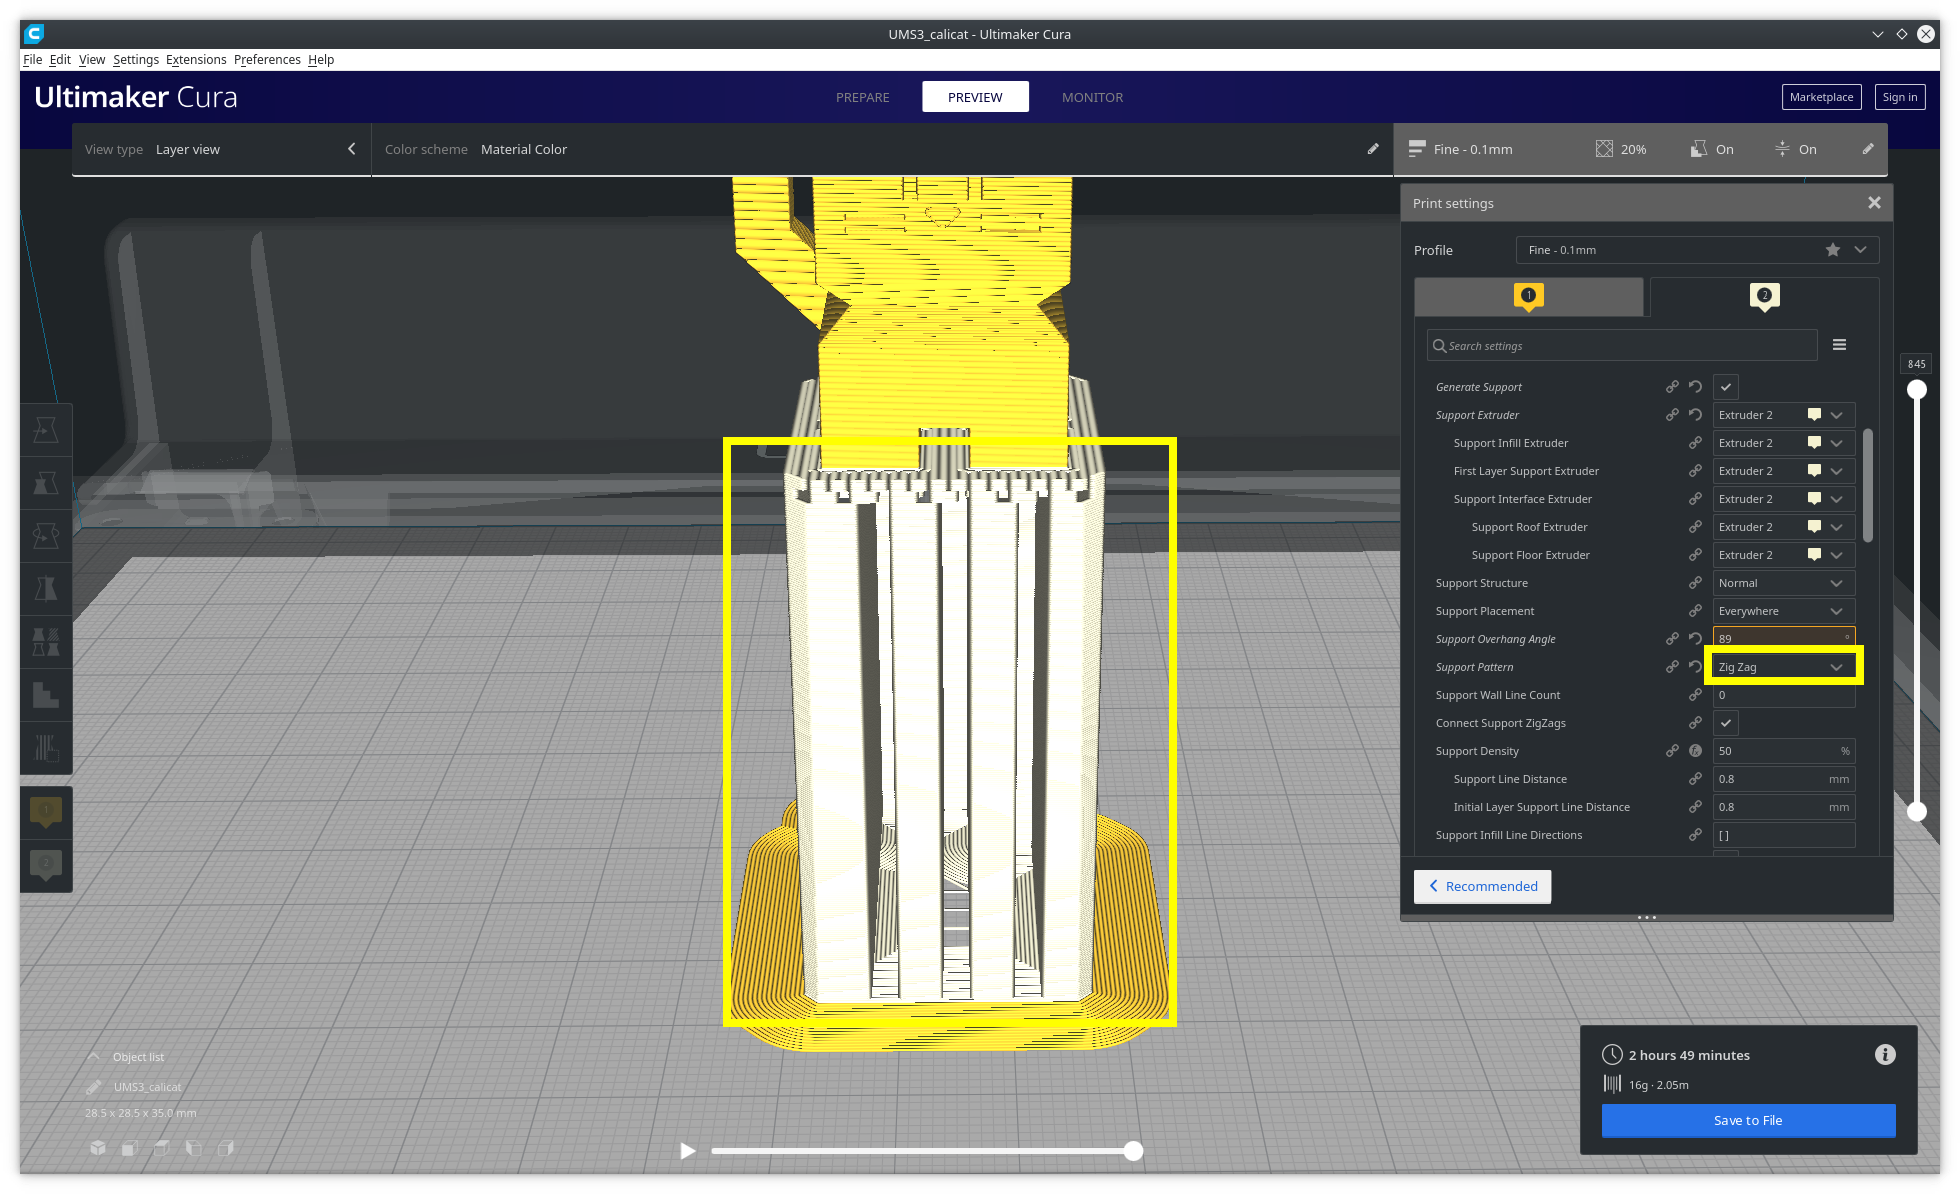Select the Rotate tool in left toolbar
The height and width of the screenshot is (1194, 1960).
(46, 536)
